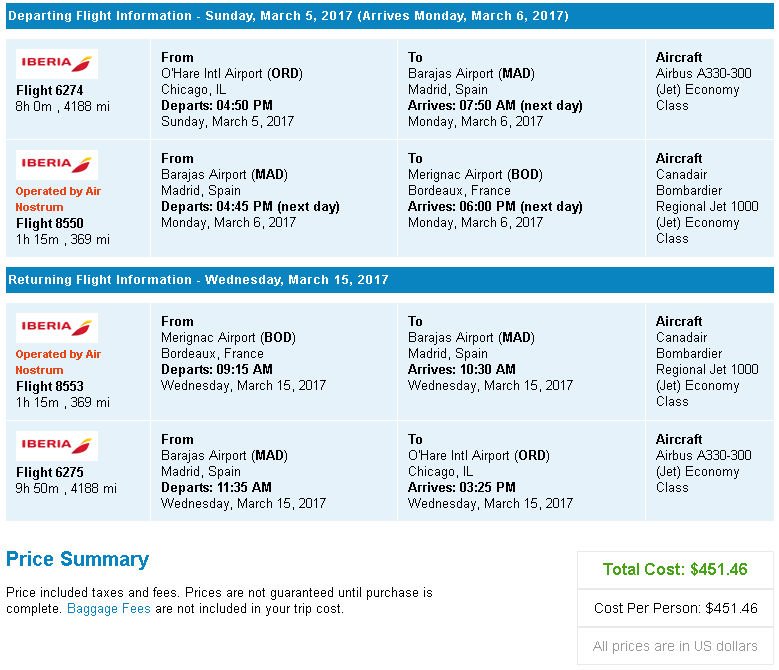This screenshot has height=670, width=779.
Task: Click the Flight 8553 number text
Action: (50, 386)
